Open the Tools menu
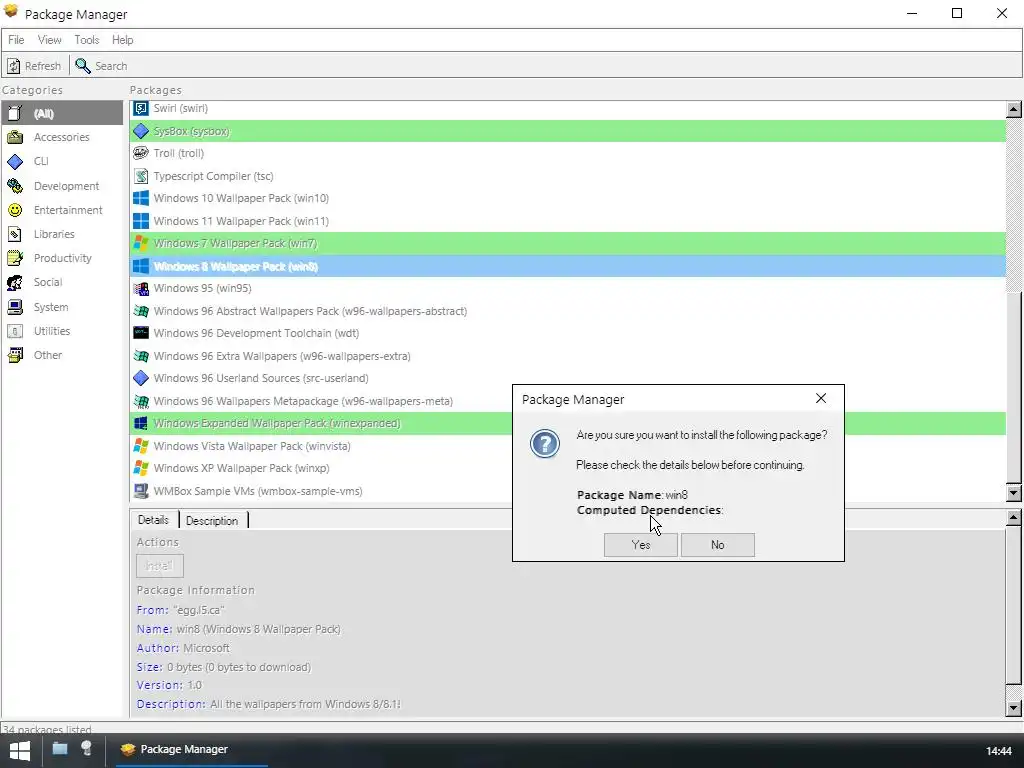Screen dimensions: 1024x768 [87, 40]
